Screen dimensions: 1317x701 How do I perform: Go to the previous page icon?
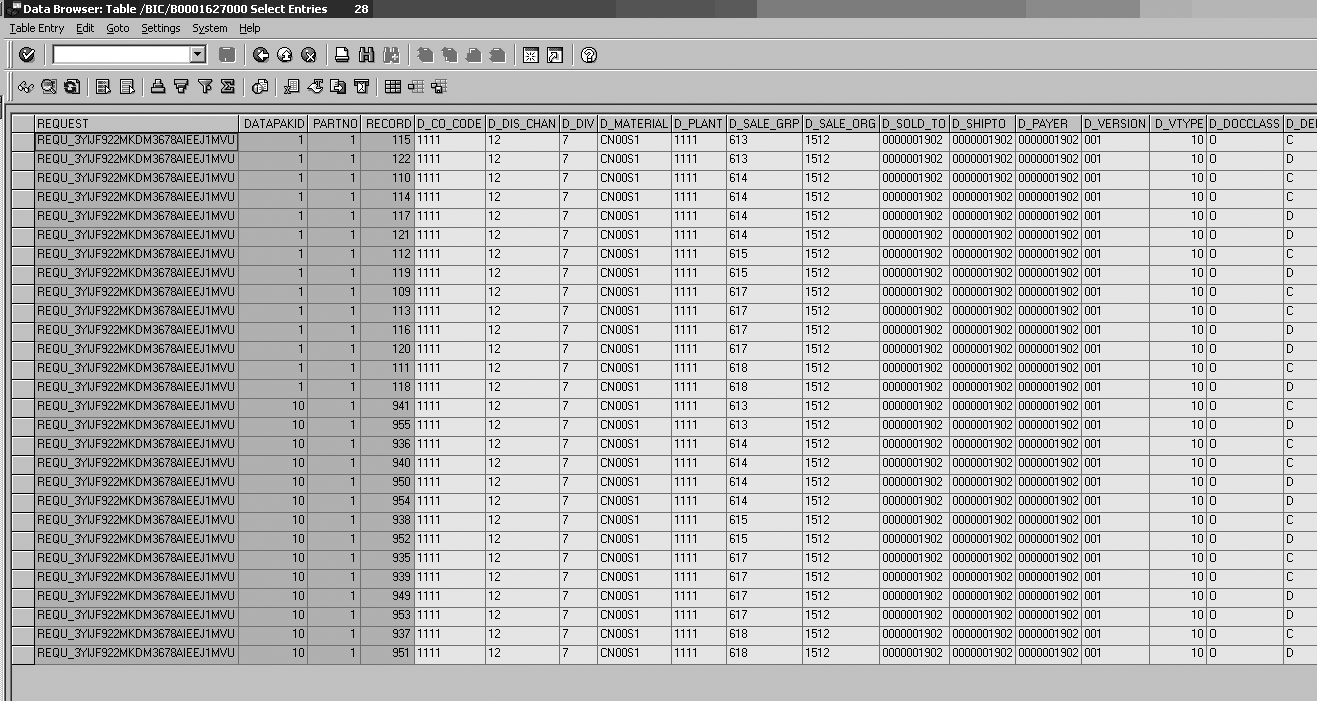[449, 55]
